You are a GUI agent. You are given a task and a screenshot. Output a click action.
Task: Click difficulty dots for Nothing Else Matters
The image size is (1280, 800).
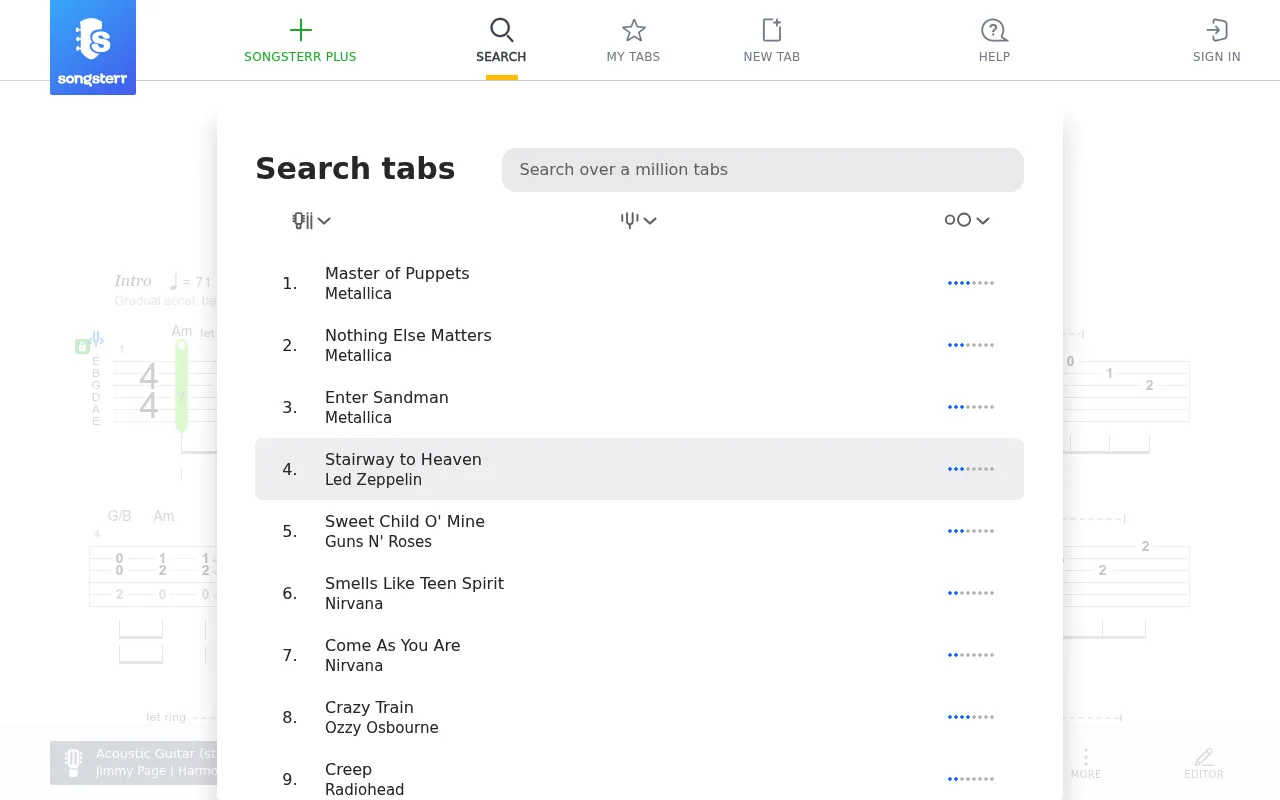[x=971, y=345]
